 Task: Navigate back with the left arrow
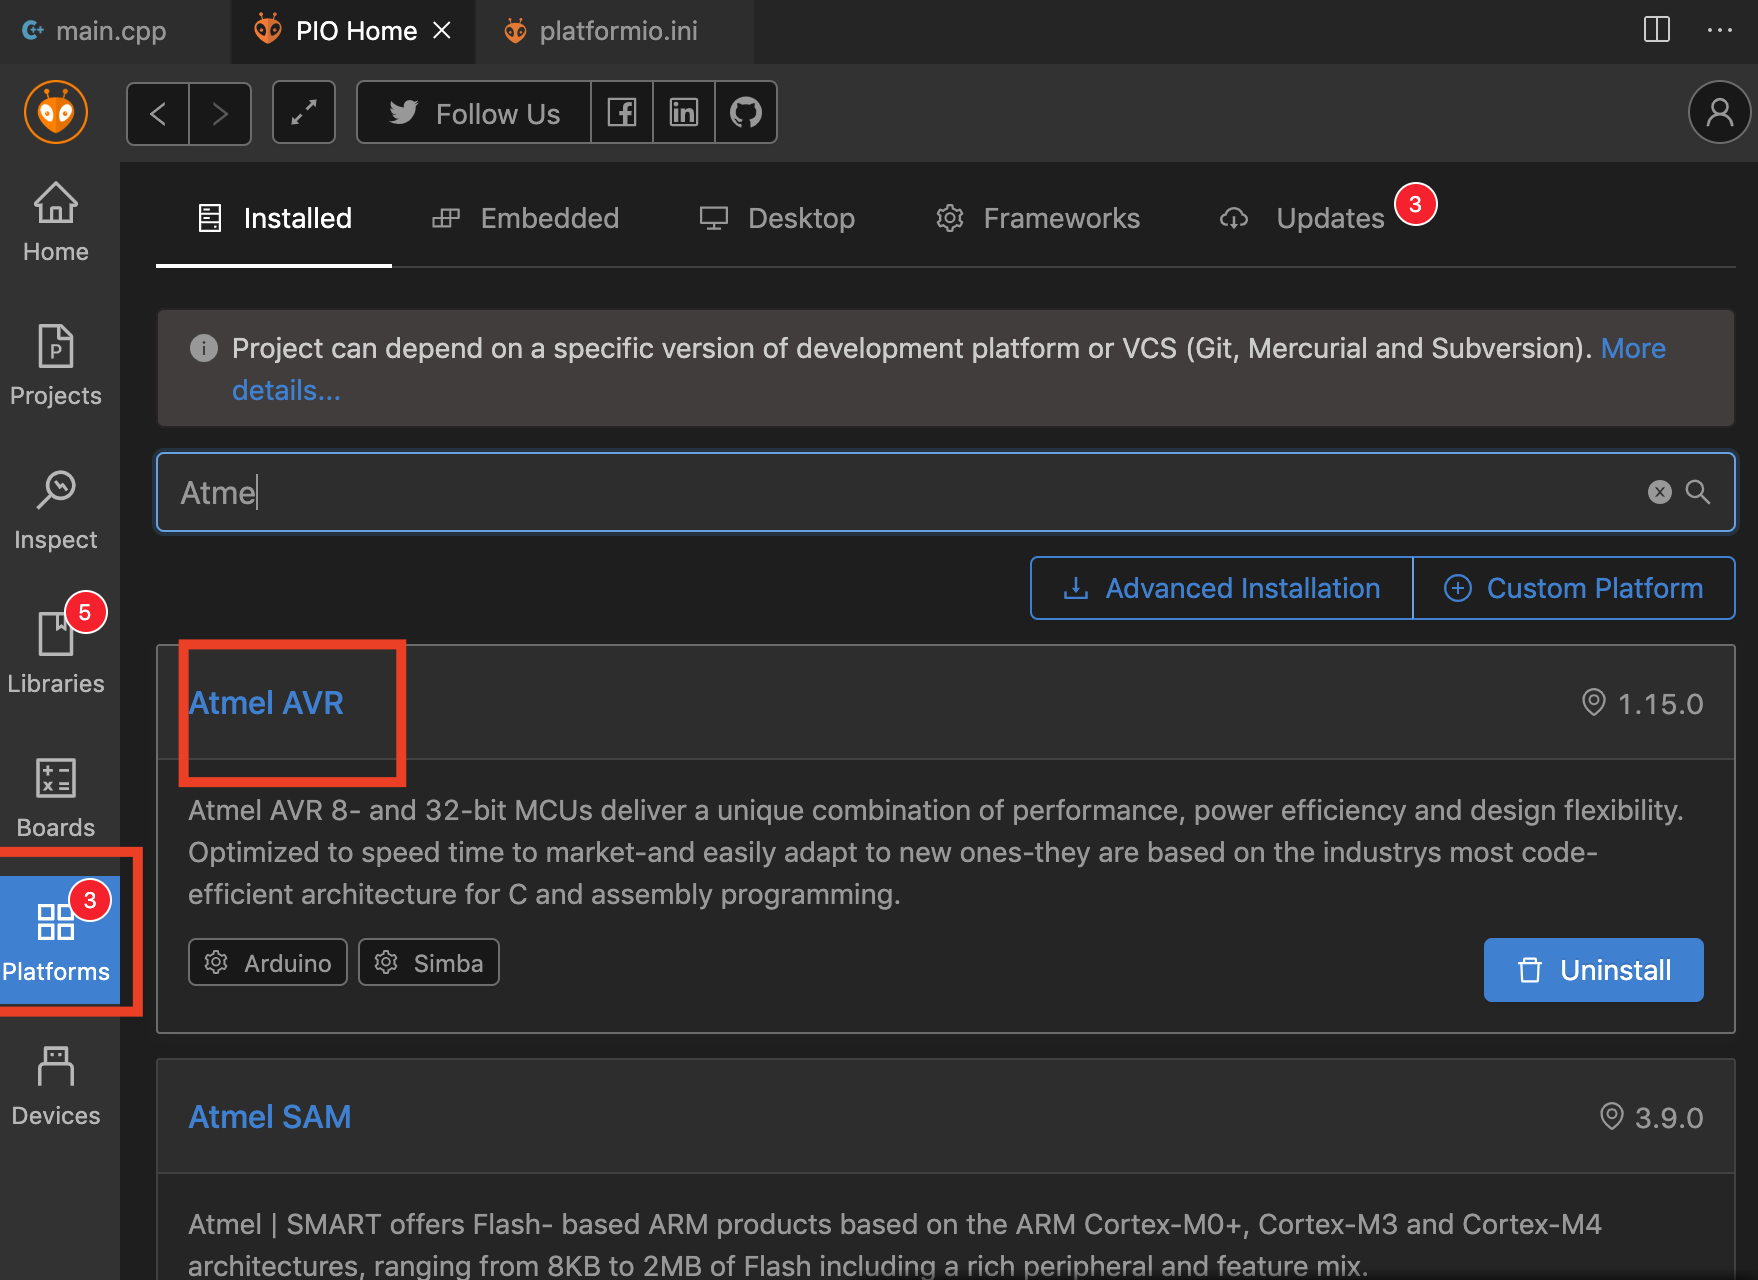(158, 114)
